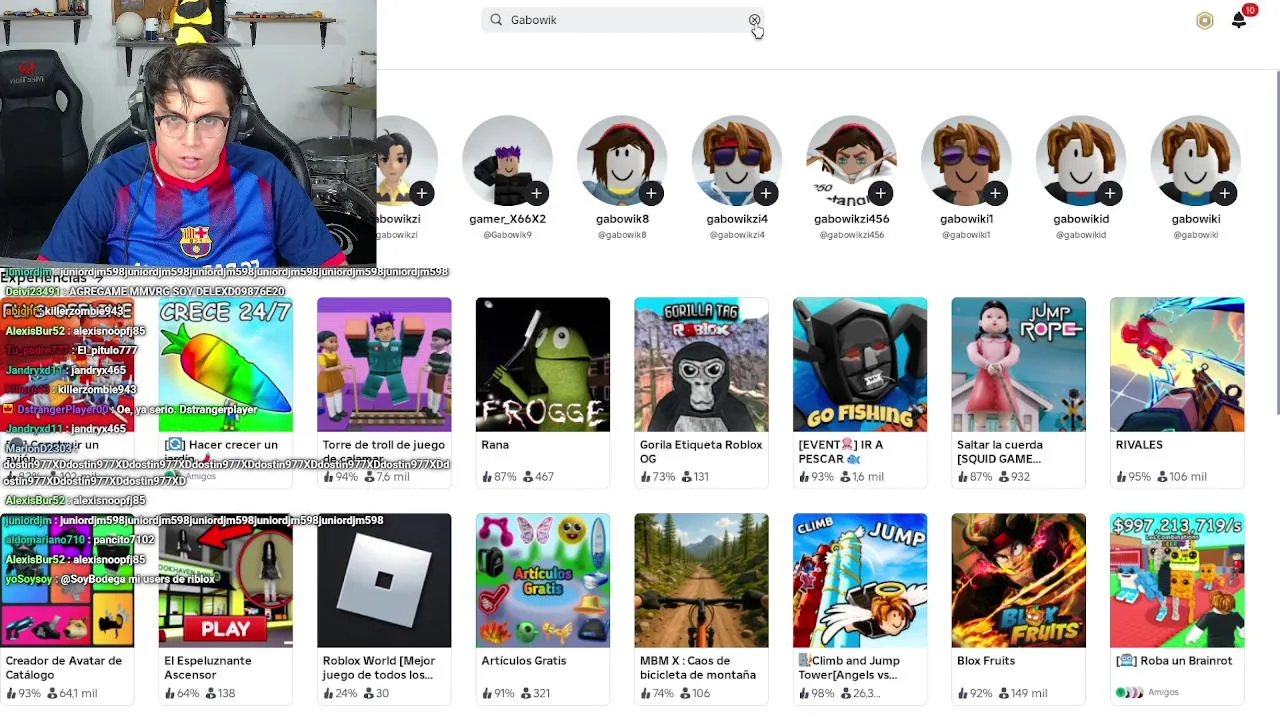Screen dimensions: 1280x720
Task: Open the Crece 24/7 carrot game thumbnail
Action: 225,364
